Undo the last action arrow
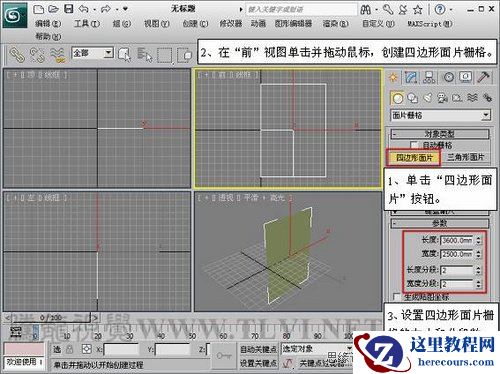This screenshot has width=500, height=374. 83,9
